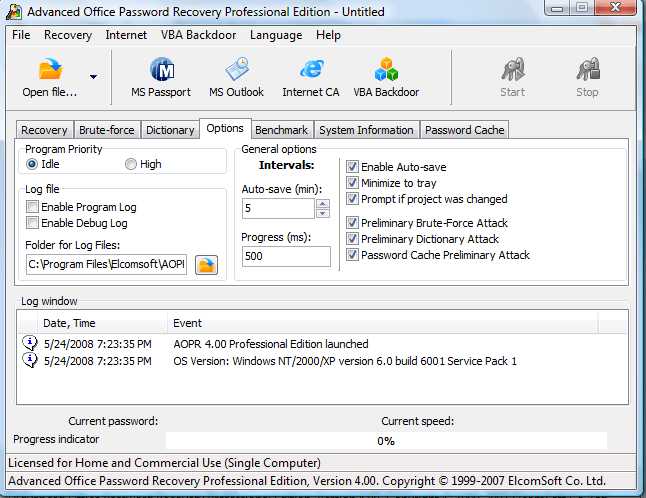The image size is (646, 498).
Task: Enable Program Log checkbox
Action: (x=32, y=206)
